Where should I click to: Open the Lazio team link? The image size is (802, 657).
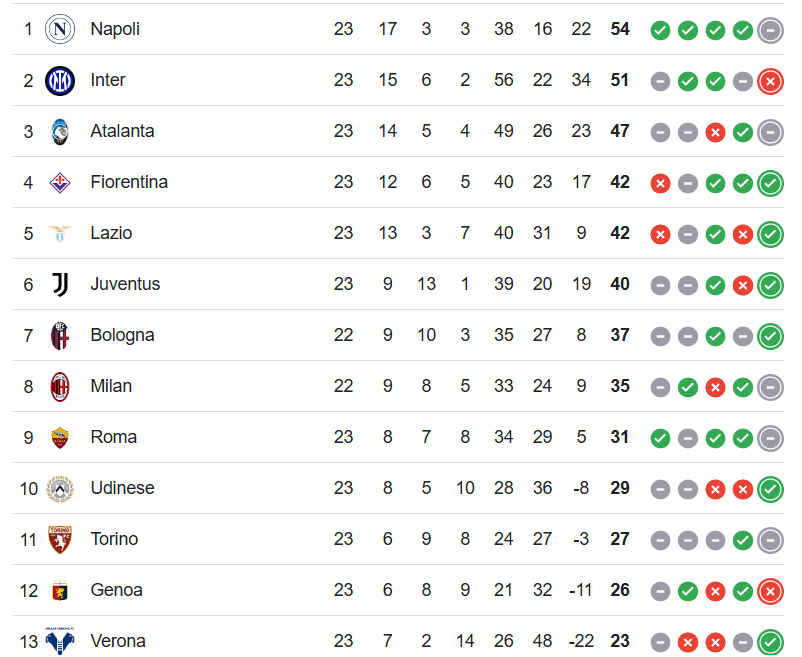tap(111, 233)
